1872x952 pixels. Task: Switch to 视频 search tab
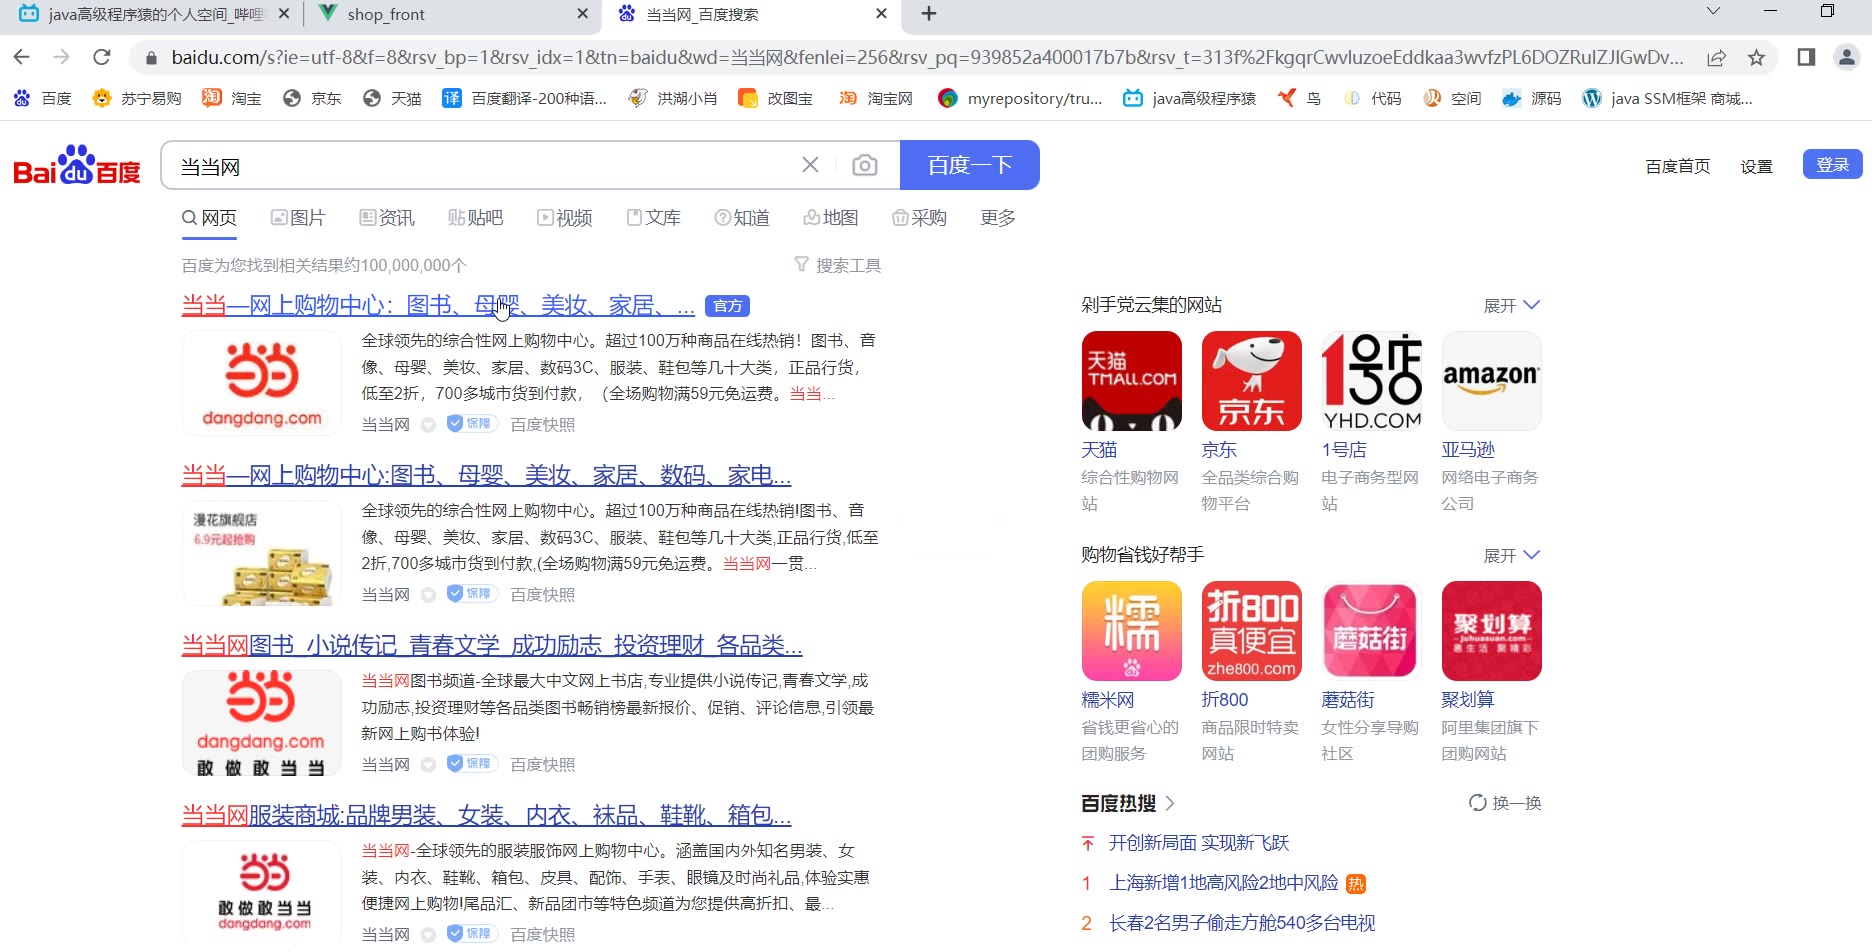coord(564,218)
